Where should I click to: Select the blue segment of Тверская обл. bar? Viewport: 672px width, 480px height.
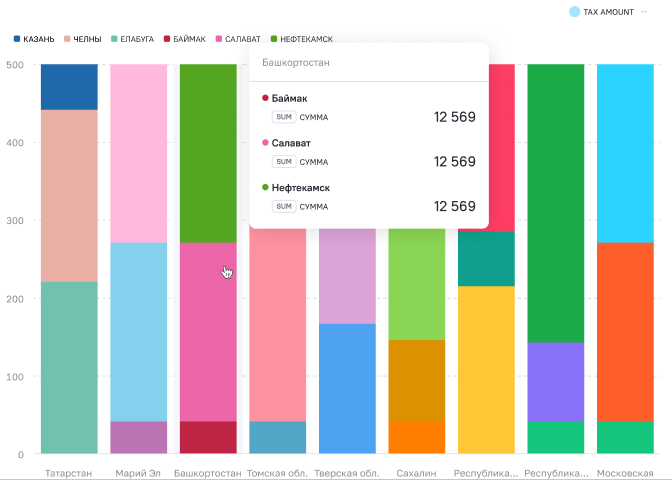tap(347, 389)
